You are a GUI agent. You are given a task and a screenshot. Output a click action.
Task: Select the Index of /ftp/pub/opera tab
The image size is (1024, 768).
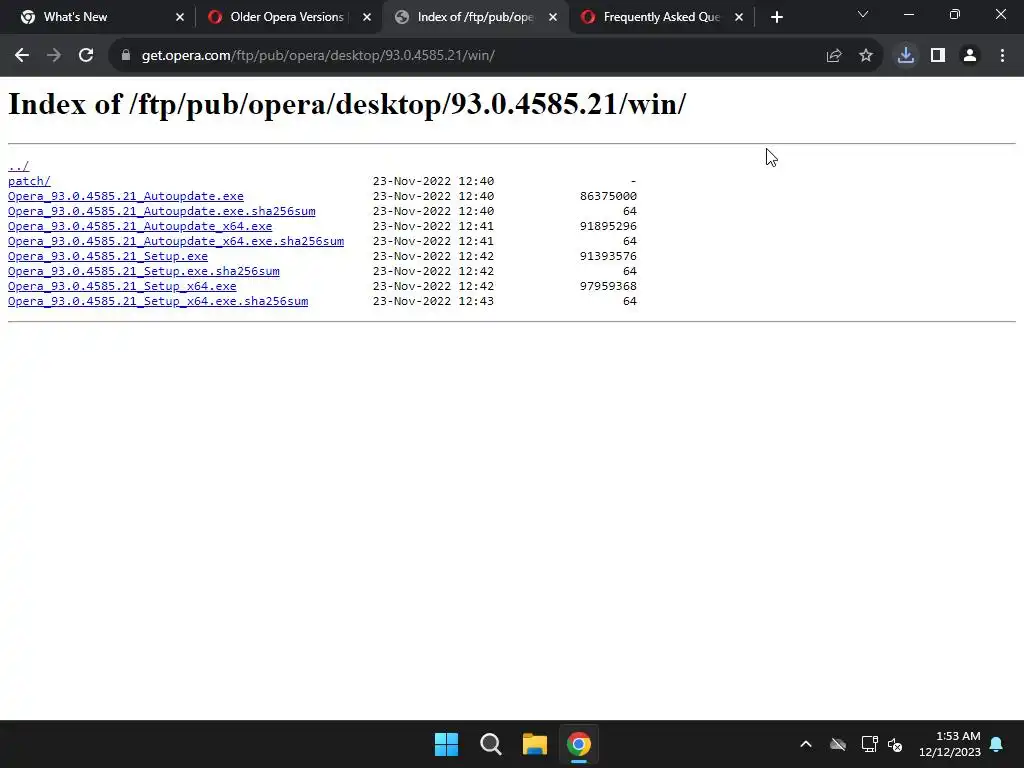coord(475,17)
